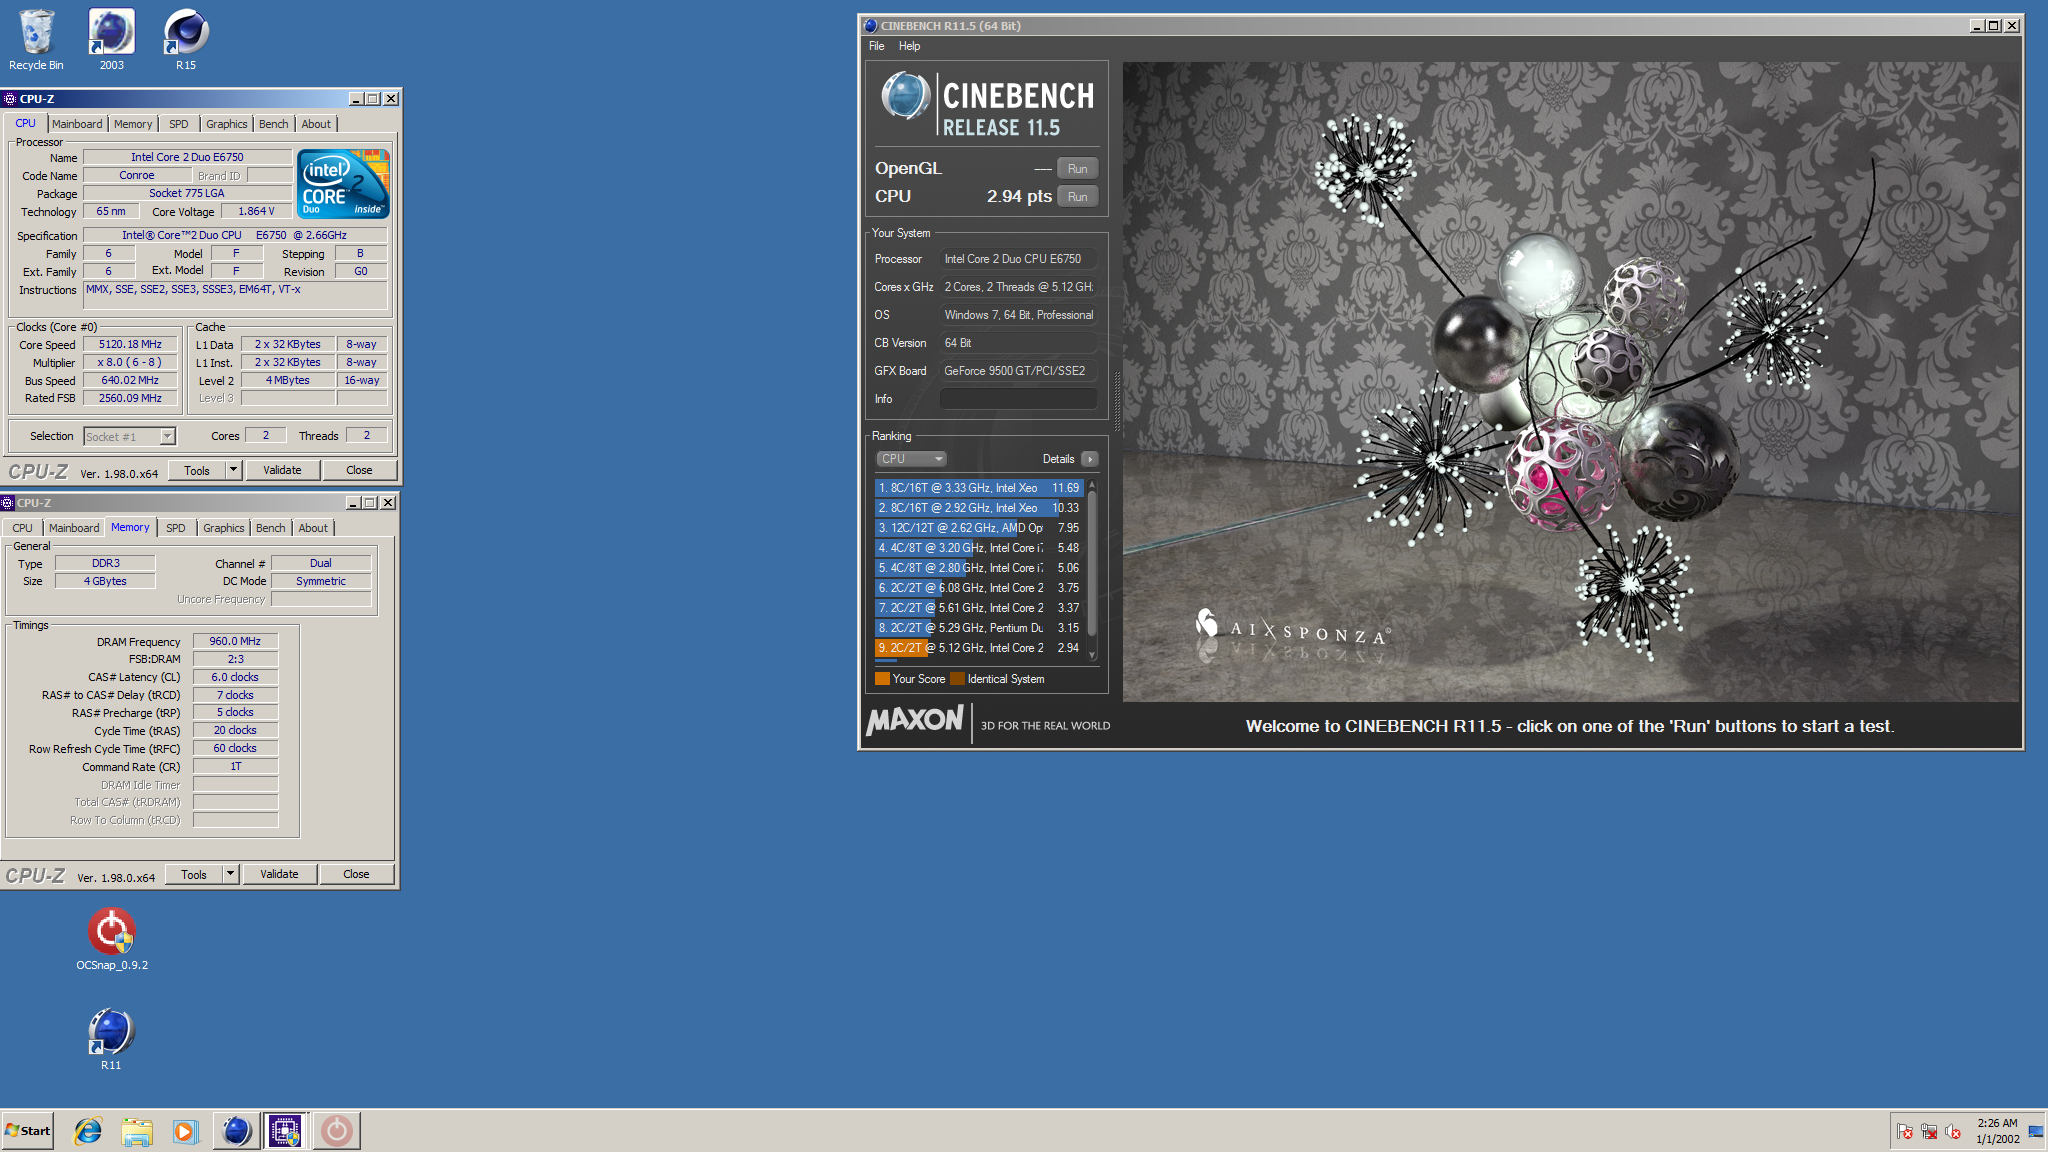
Task: Click the show desktop icon beside clock
Action: [x=2036, y=1132]
